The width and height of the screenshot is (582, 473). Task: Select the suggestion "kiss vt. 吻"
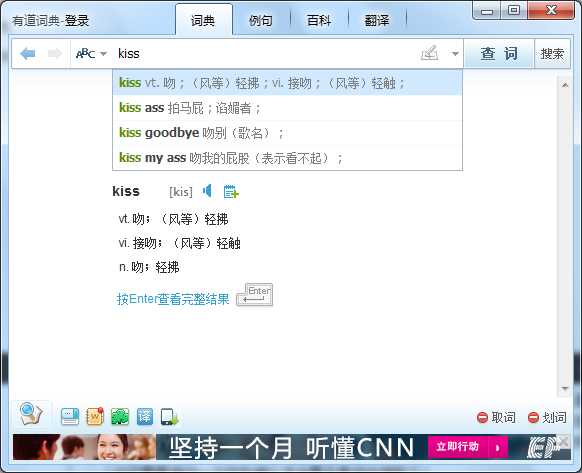tap(287, 83)
